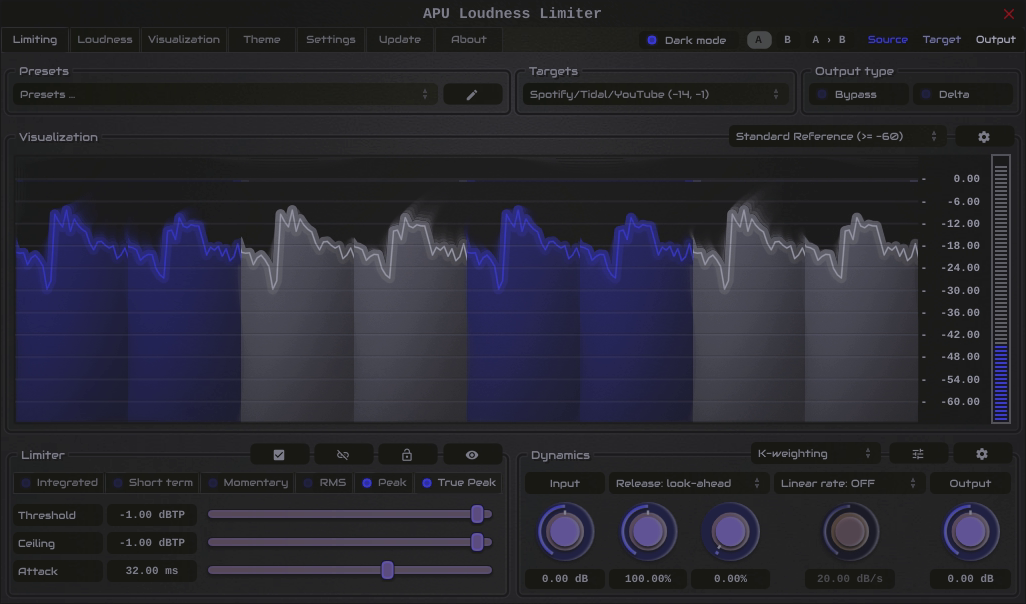Image resolution: width=1026 pixels, height=604 pixels.
Task: Open Linear rate: OFF dropdown
Action: pos(849,484)
